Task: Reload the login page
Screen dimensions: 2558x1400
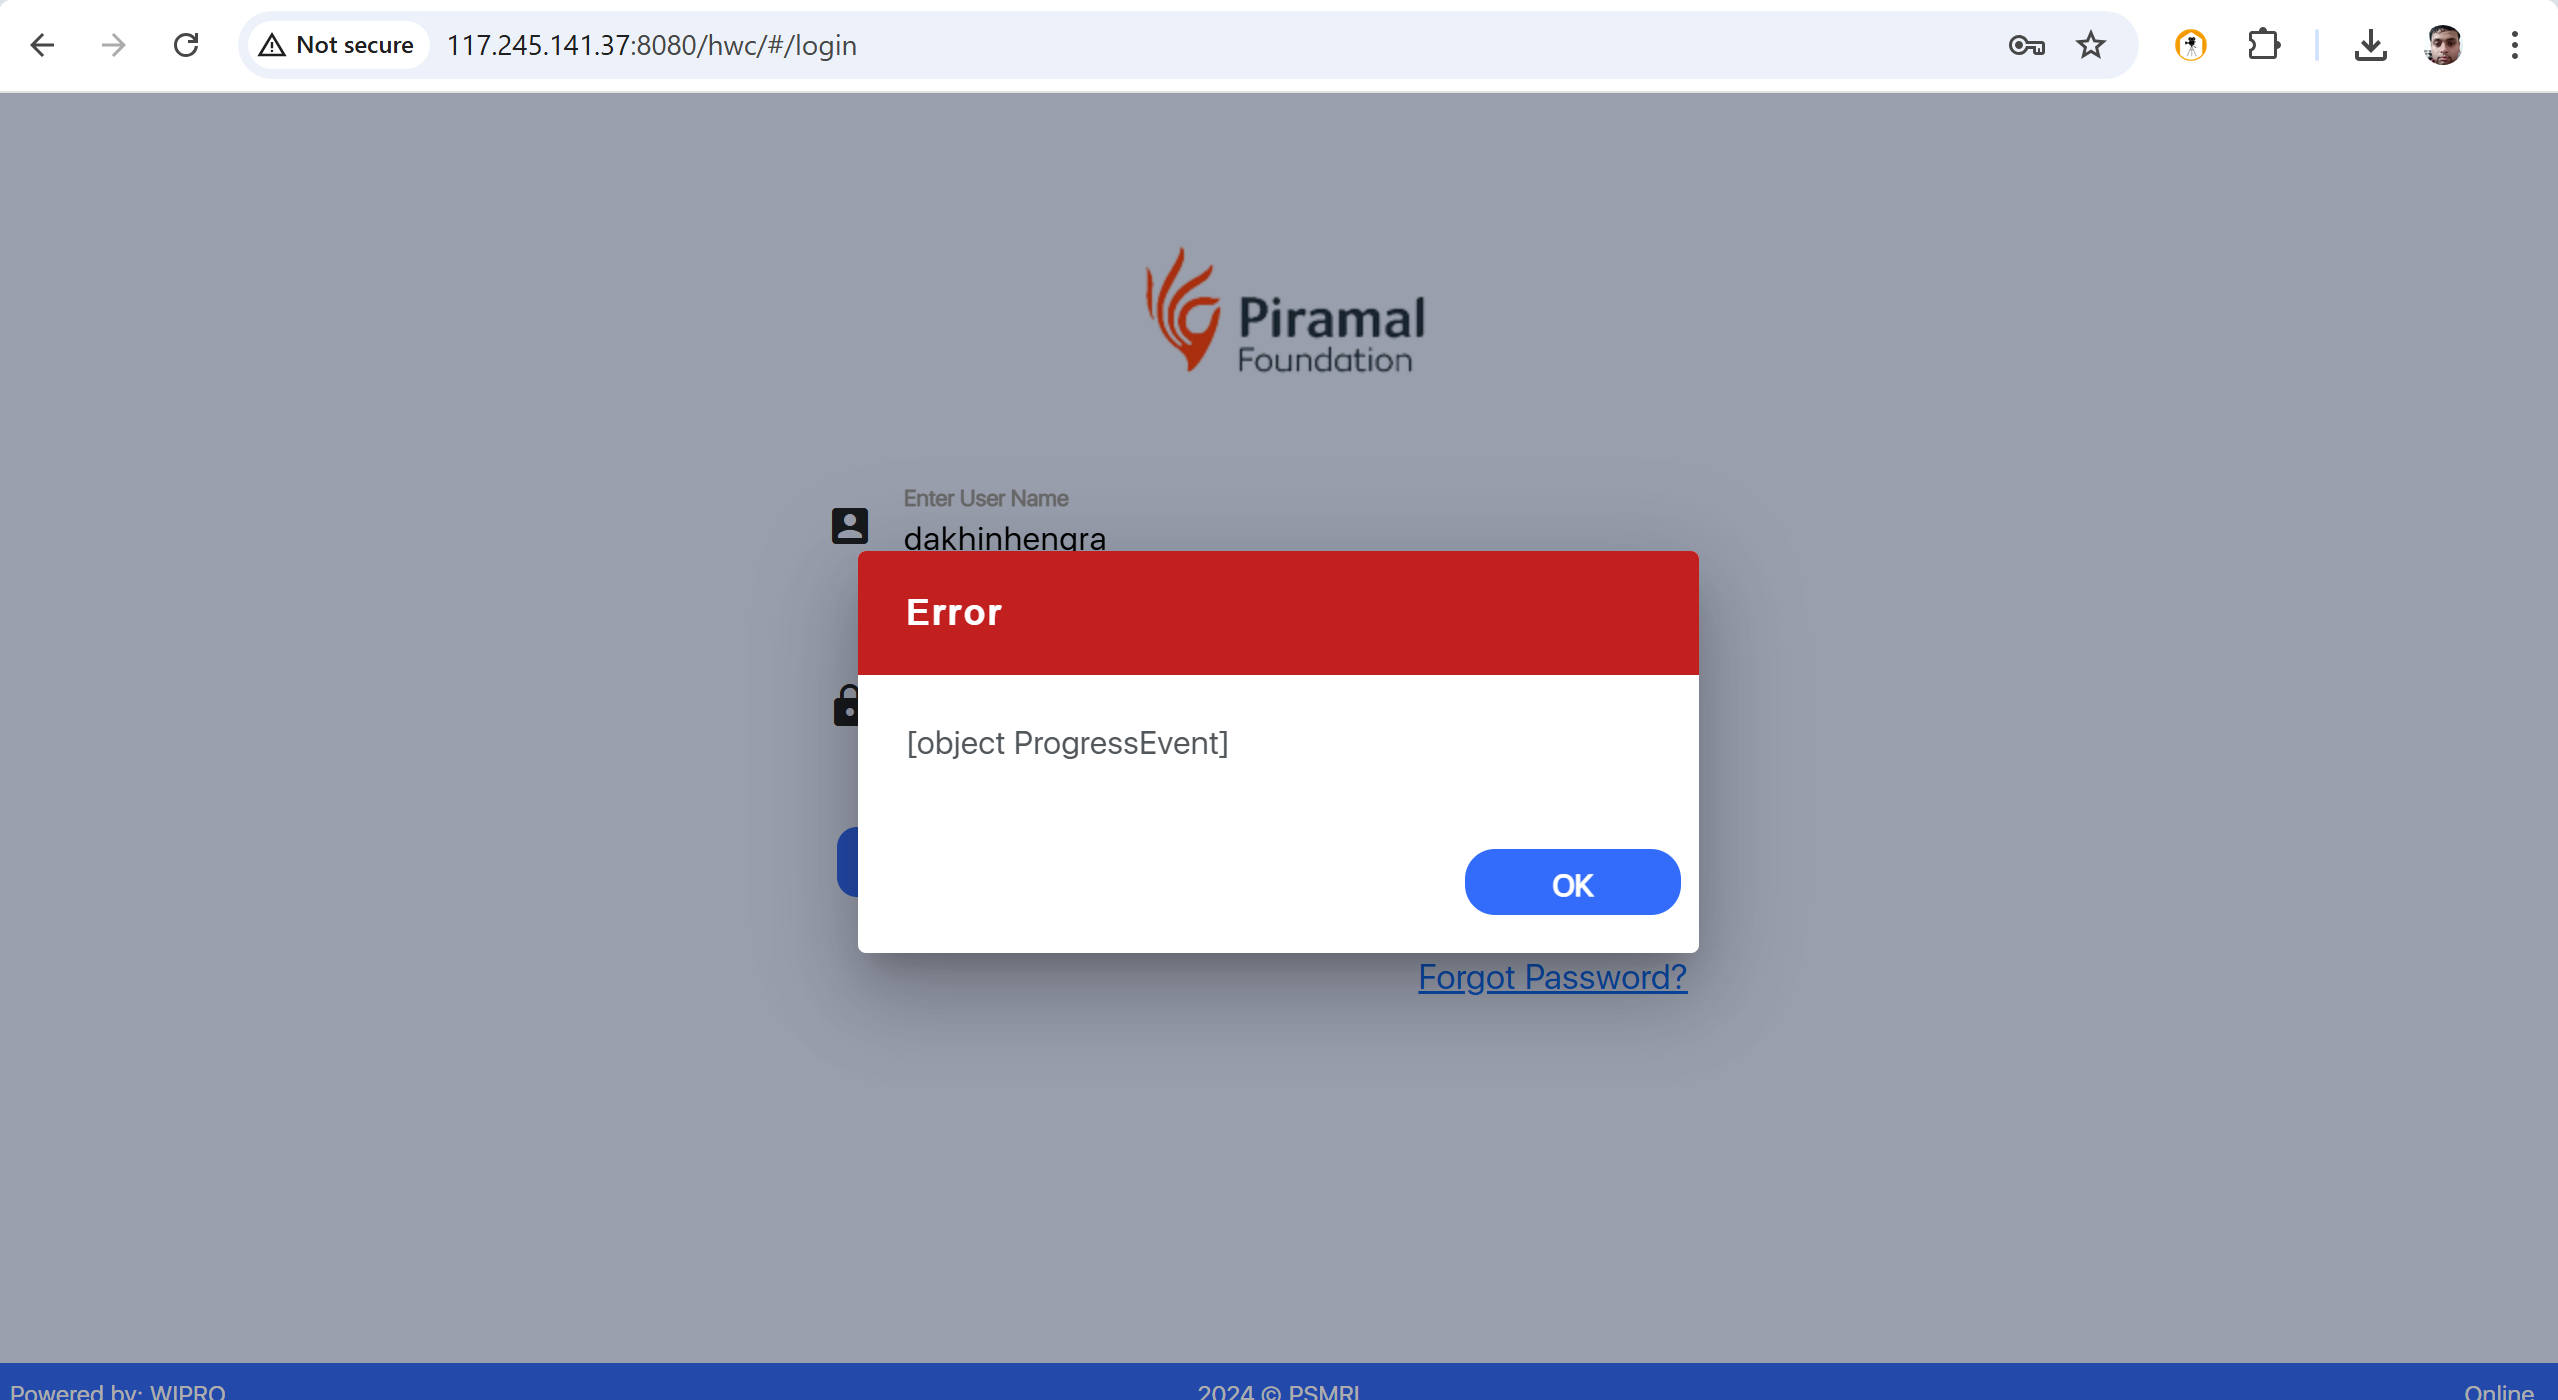Action: click(186, 45)
